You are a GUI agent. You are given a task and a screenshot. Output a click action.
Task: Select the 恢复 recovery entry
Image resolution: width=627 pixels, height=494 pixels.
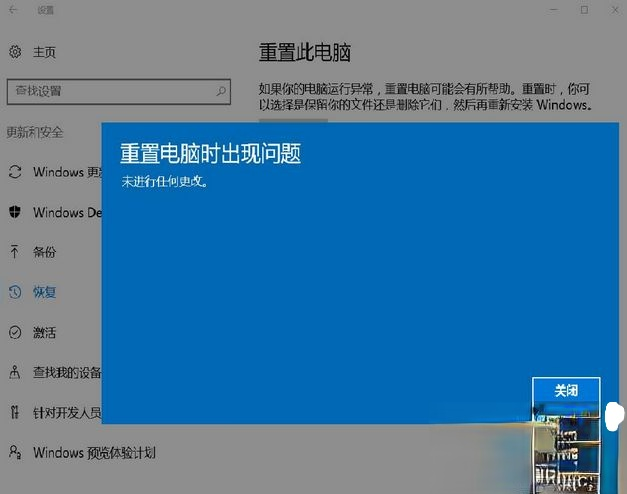click(x=44, y=292)
